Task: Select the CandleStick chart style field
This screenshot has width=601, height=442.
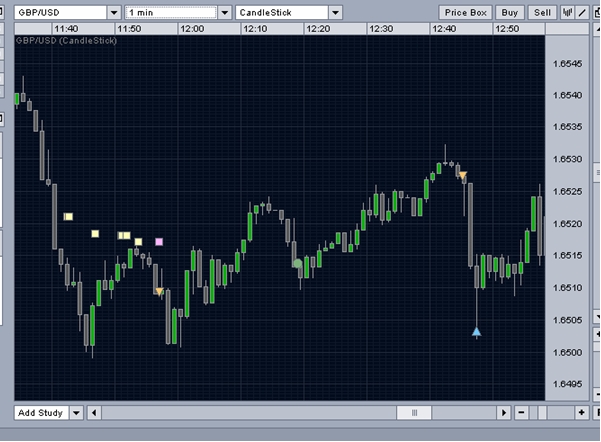Action: coord(282,13)
